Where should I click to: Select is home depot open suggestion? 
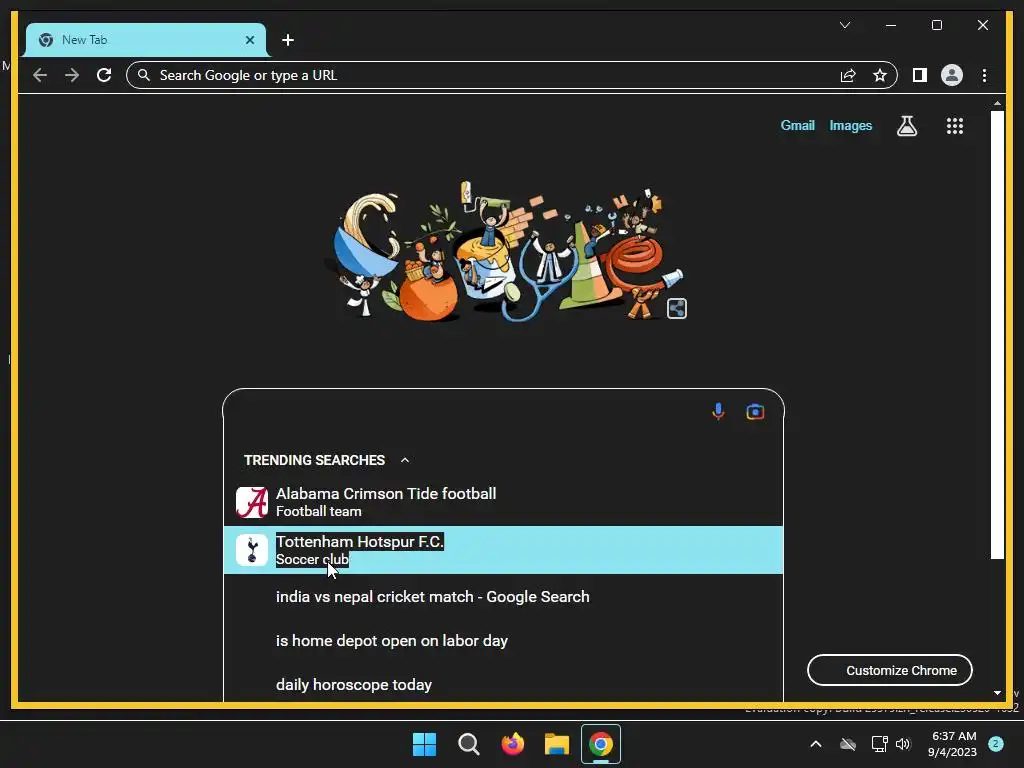coord(503,641)
